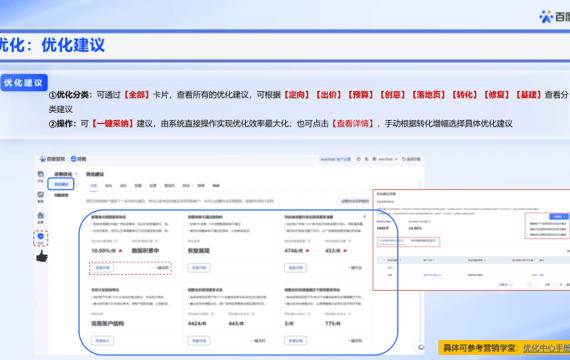Open the 优化中心手册 link on yellow banner

coord(546,348)
